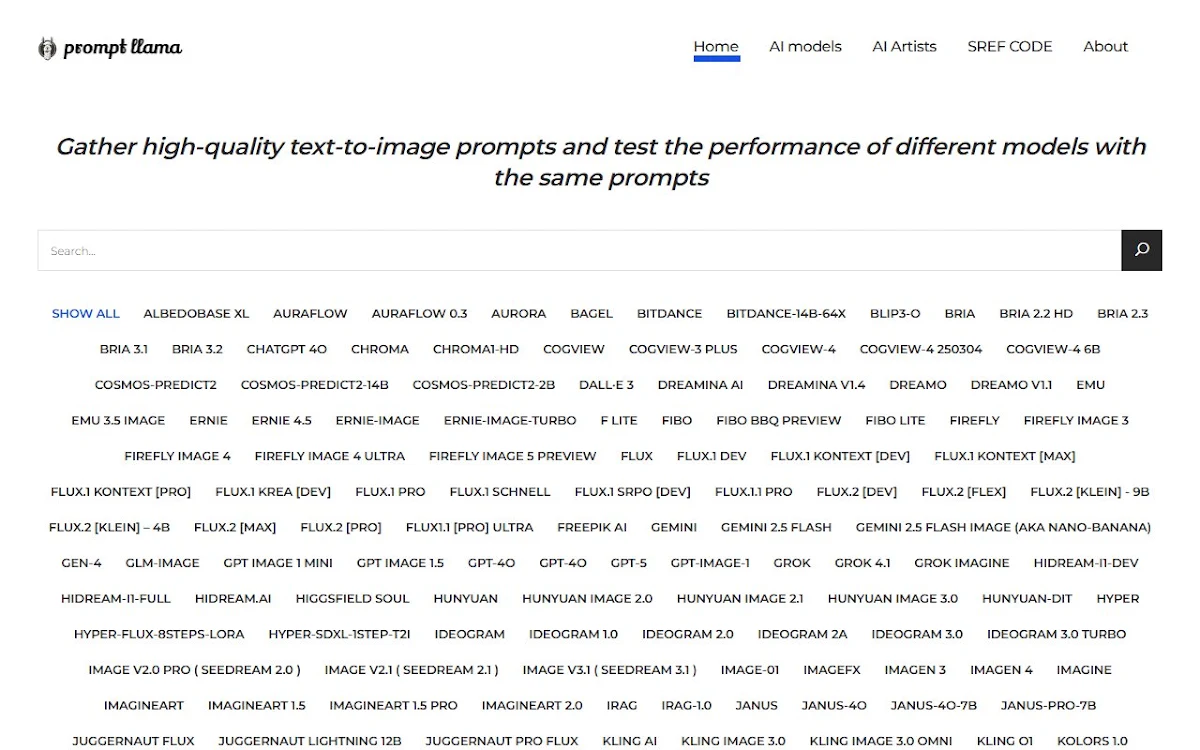1200x750 pixels.
Task: Filter by IMAGE V3.1 ( SEEDREAM 3.1 )
Action: click(x=610, y=670)
